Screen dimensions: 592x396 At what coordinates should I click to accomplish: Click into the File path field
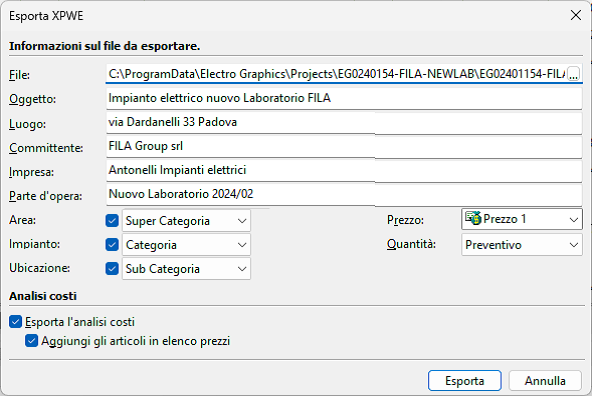pyautogui.click(x=336, y=74)
